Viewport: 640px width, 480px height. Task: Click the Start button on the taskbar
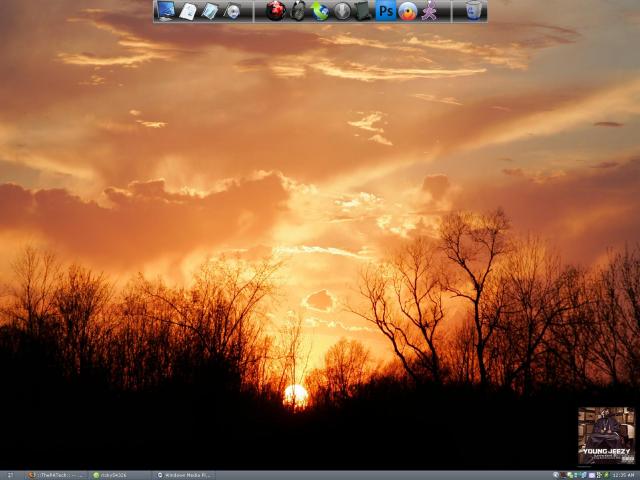[10, 475]
